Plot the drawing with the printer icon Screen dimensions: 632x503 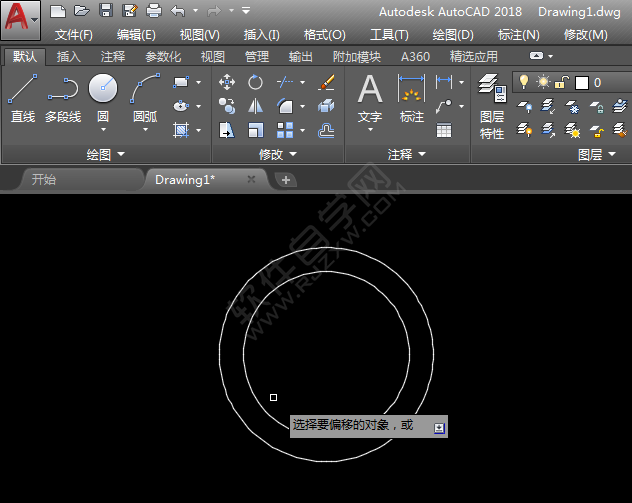[154, 10]
